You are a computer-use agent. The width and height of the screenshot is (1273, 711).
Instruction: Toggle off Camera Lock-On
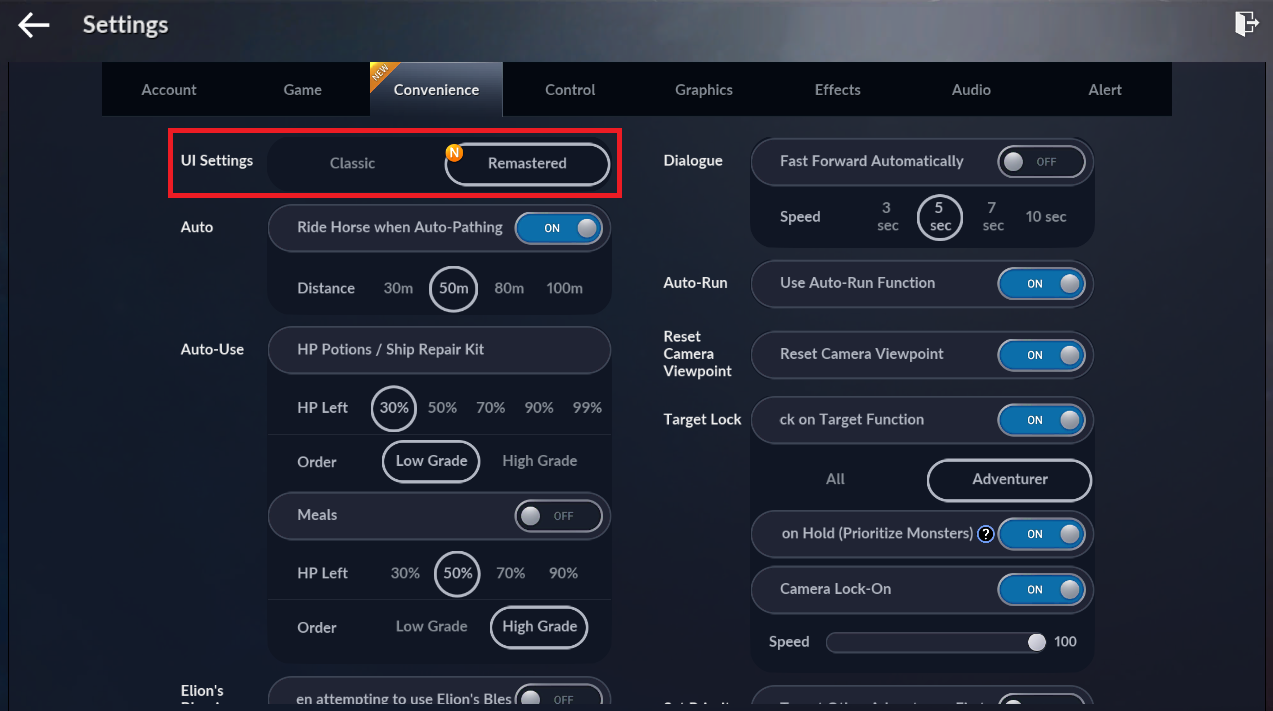coord(1041,590)
